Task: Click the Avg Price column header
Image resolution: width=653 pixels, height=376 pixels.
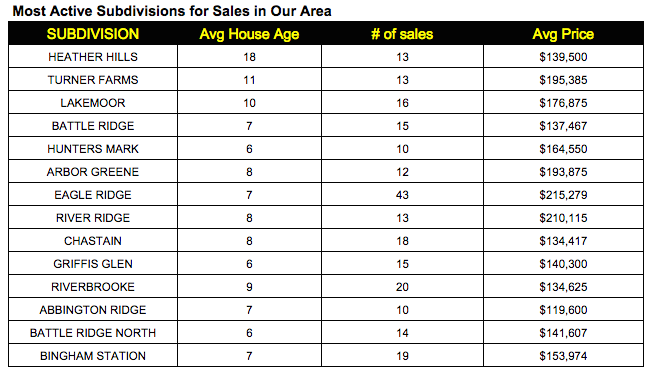Action: 563,34
